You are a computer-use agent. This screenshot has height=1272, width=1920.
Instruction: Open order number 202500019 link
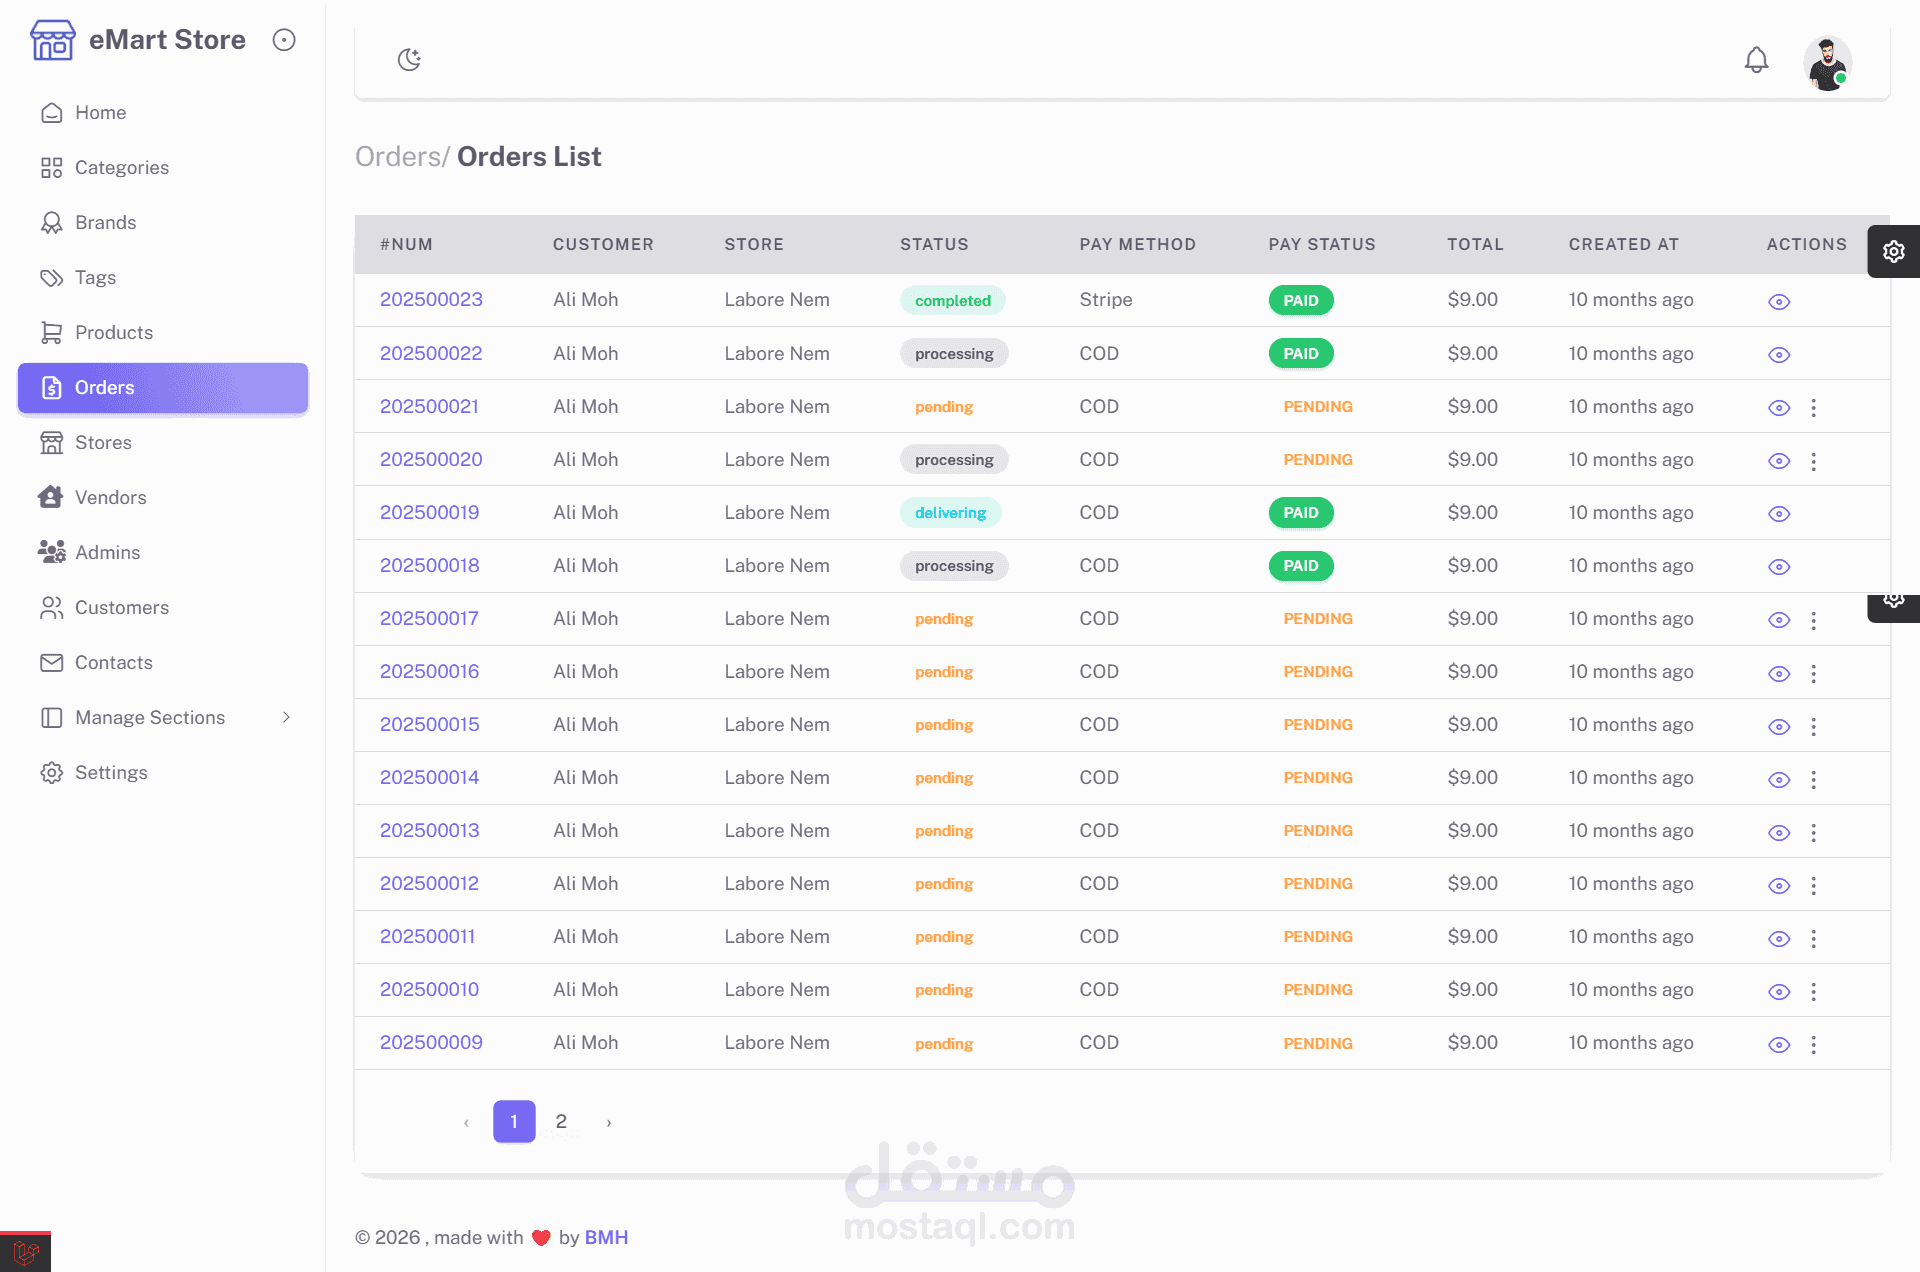(429, 512)
